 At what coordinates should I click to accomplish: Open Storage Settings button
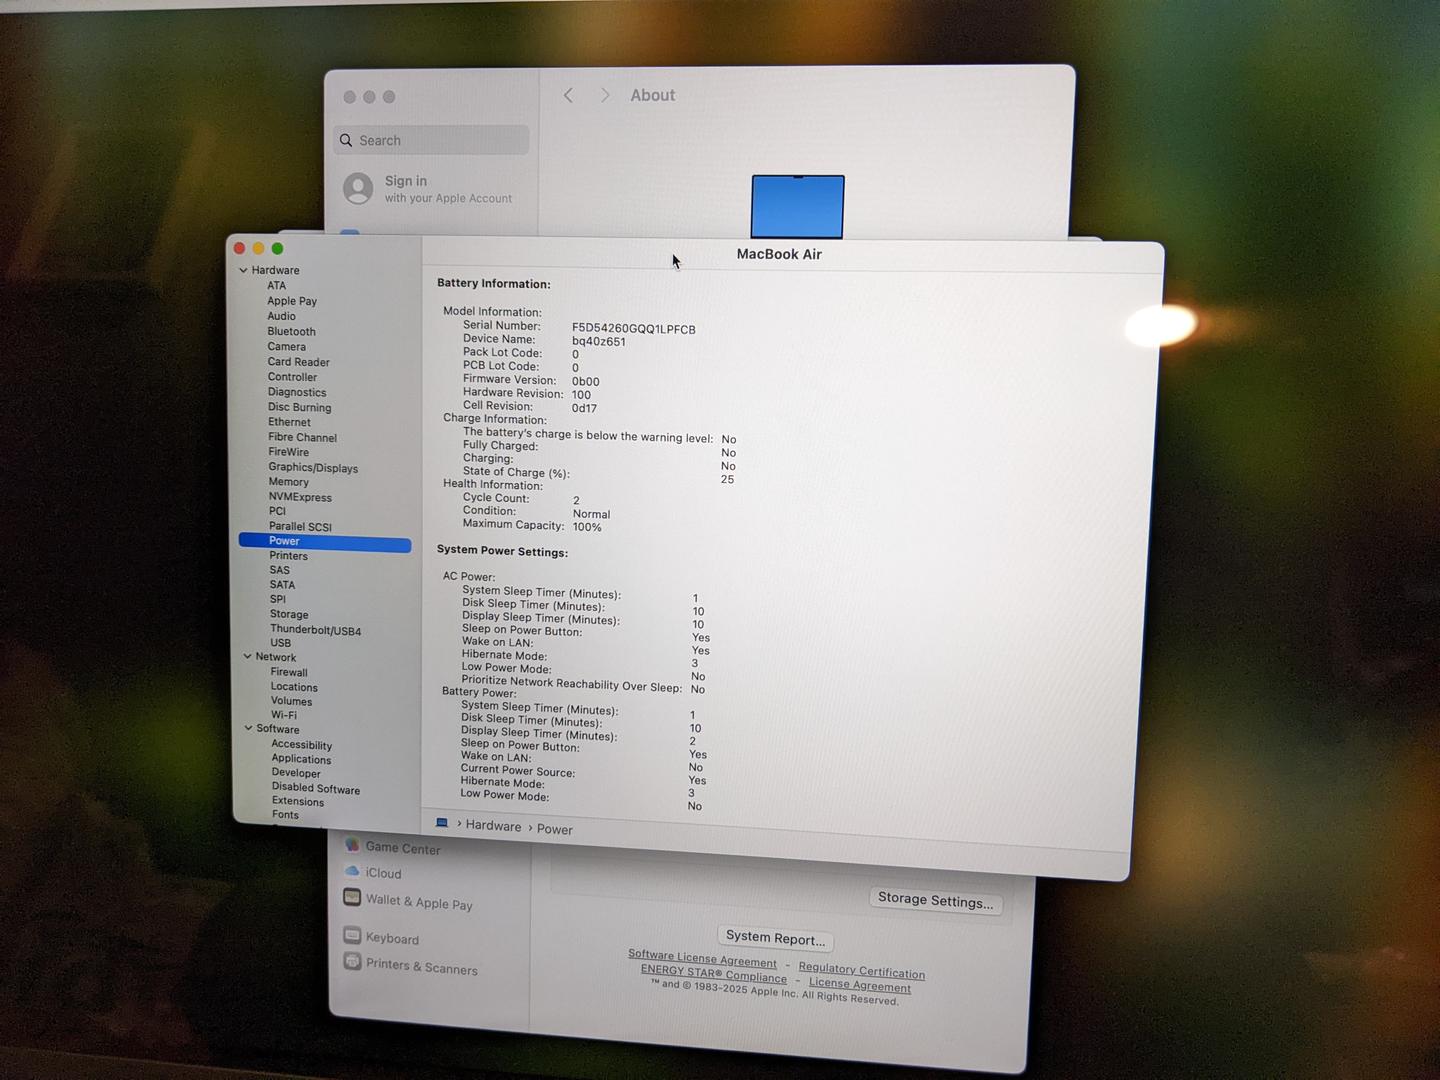tap(935, 900)
